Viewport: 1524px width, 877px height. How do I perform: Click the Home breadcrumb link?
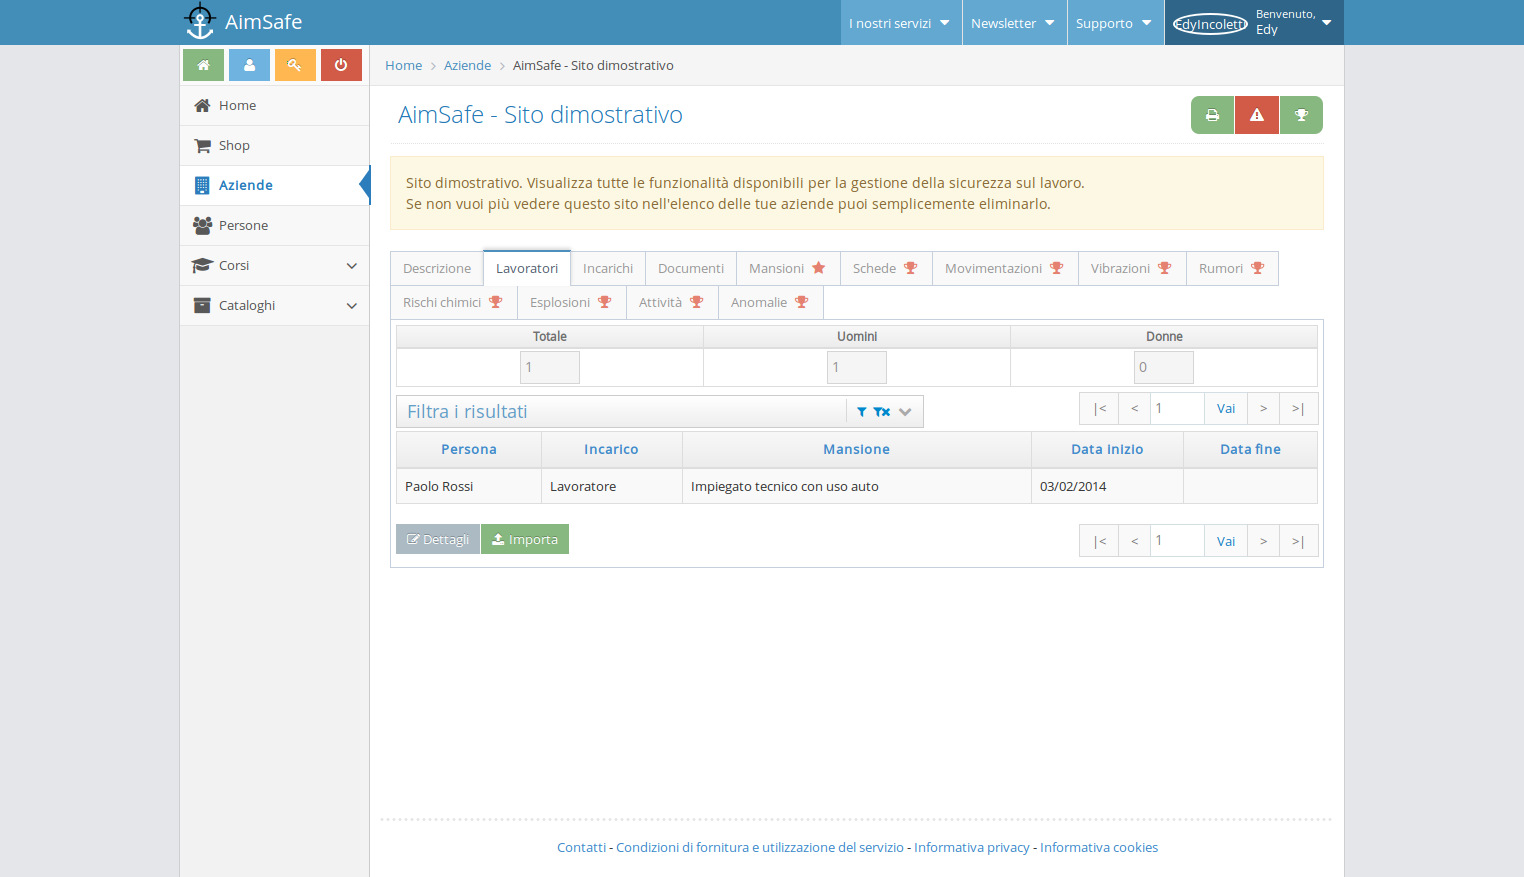404,65
